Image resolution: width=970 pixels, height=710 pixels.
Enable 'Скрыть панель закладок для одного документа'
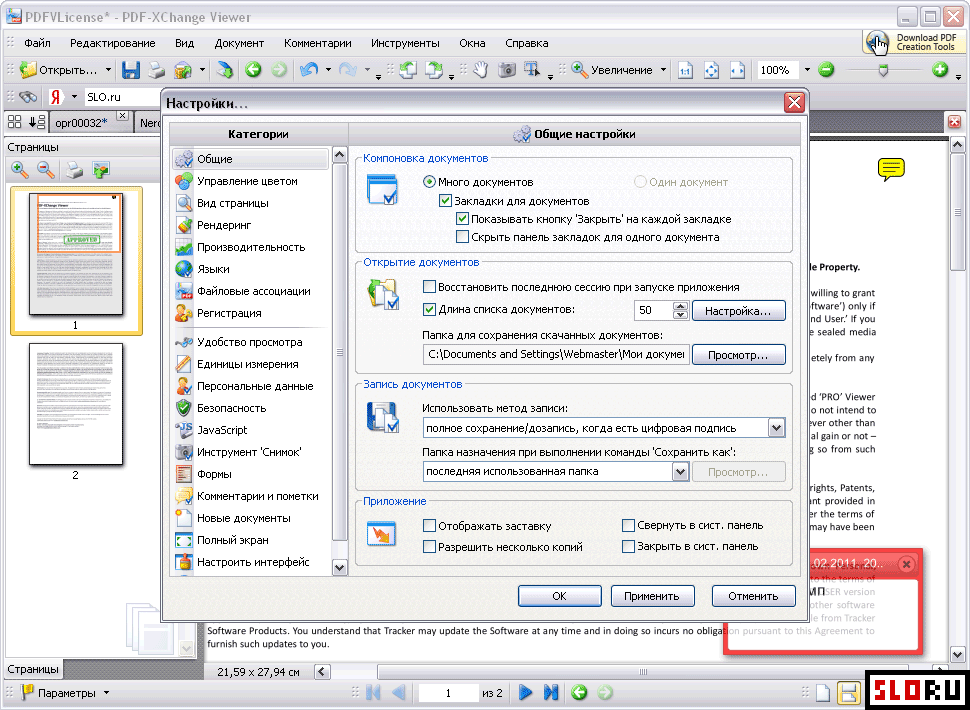tap(461, 237)
